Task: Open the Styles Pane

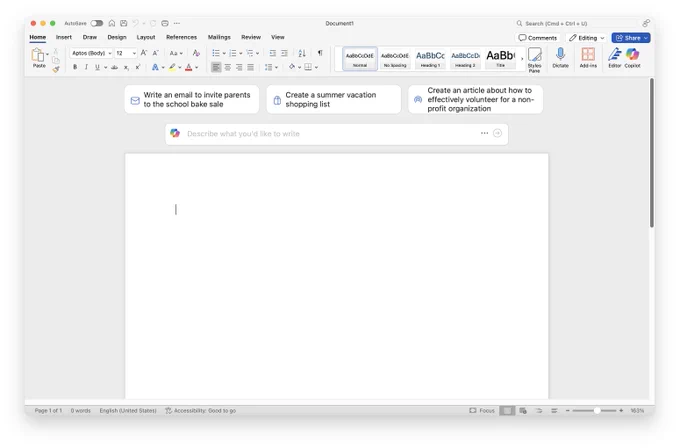Action: 534,58
